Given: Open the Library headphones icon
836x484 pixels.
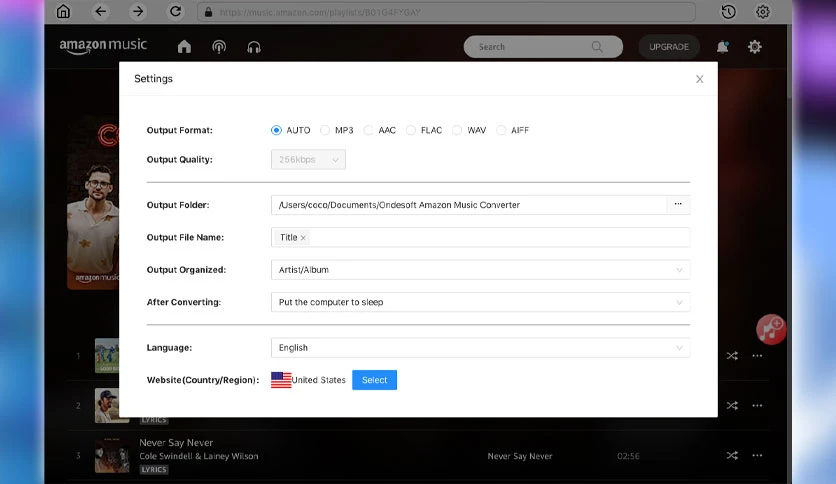Looking at the screenshot, I should pos(254,47).
